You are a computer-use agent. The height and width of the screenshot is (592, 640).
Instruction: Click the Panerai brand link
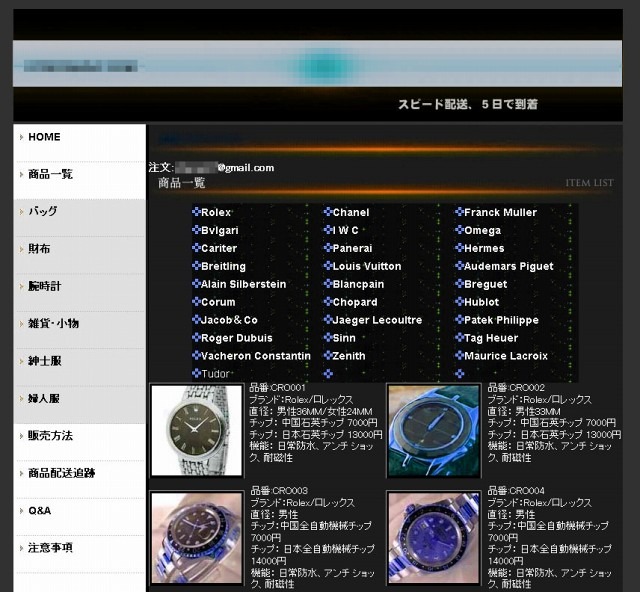352,248
